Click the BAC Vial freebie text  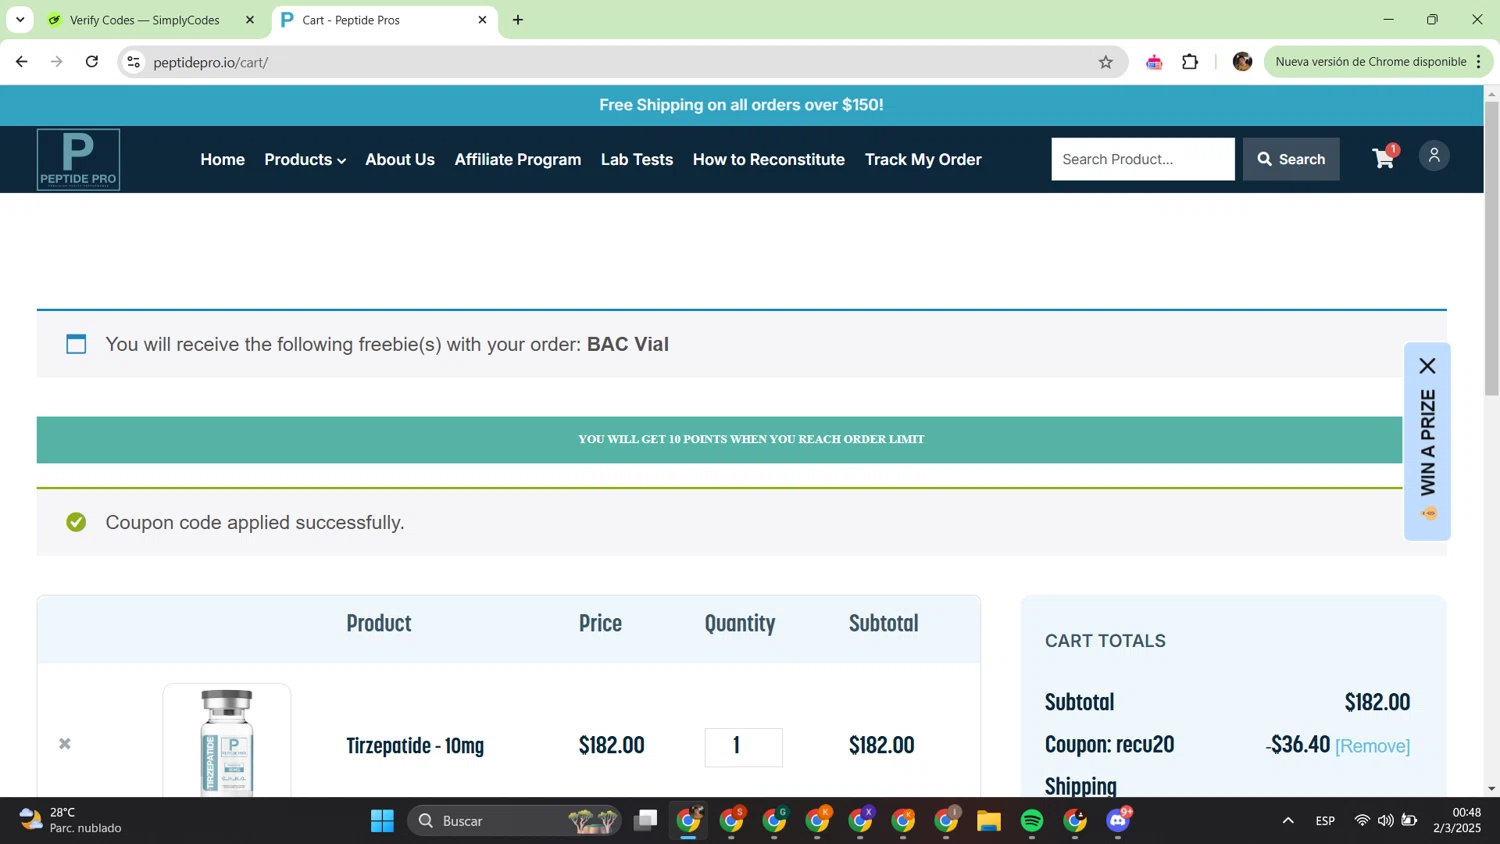(x=628, y=344)
